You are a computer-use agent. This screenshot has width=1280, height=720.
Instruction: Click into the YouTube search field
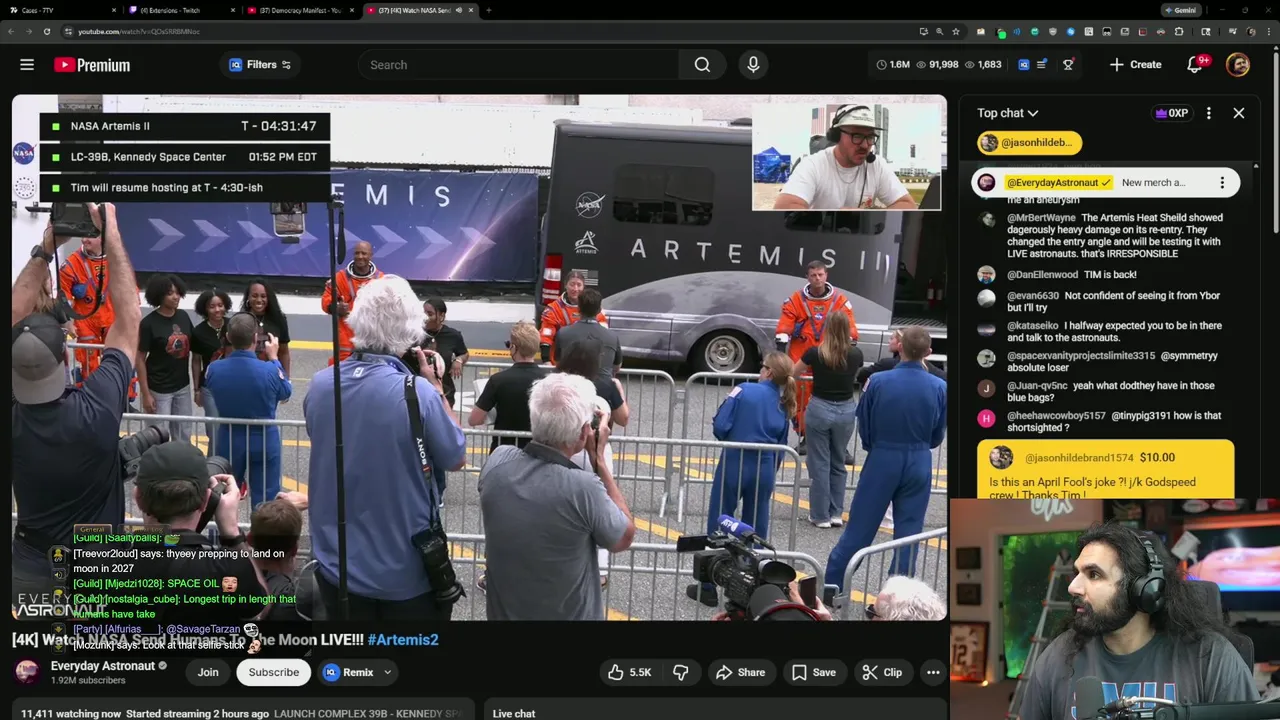click(x=520, y=65)
